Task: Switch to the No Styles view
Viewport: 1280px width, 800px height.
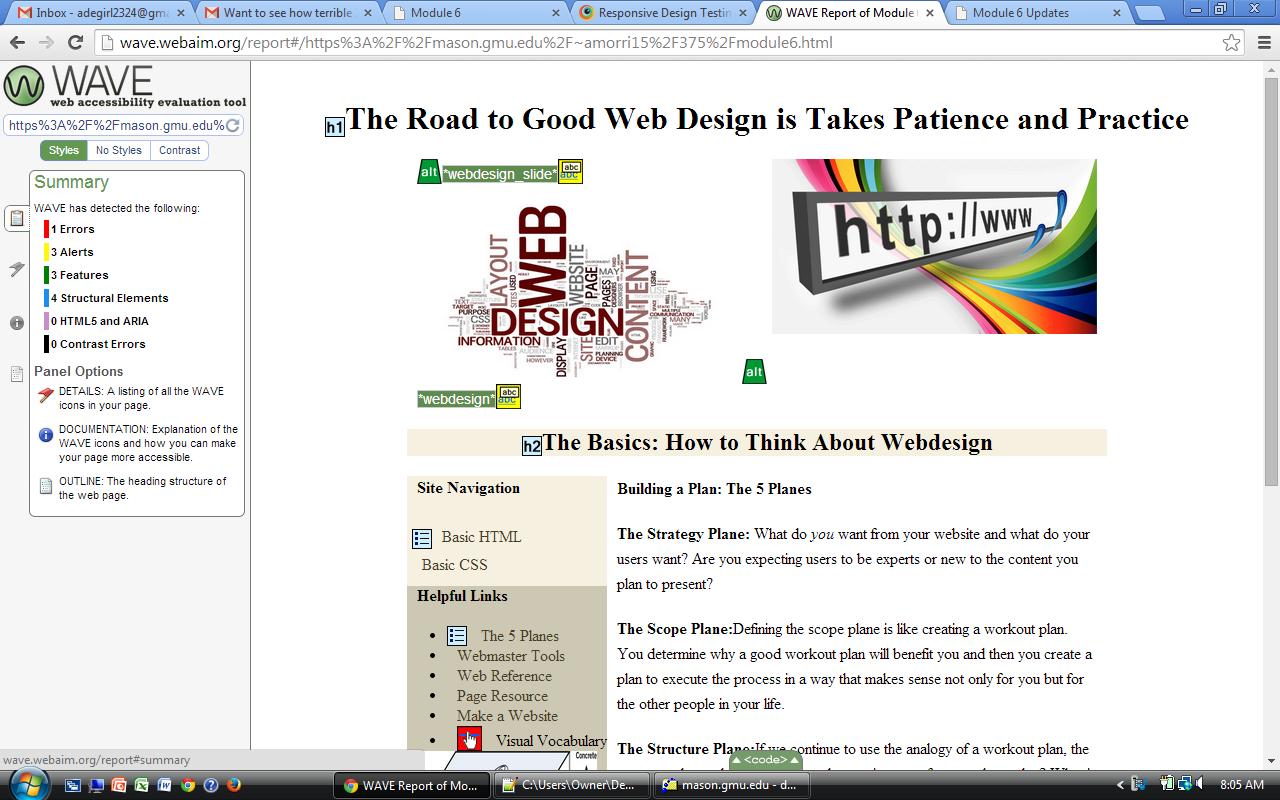Action: (x=119, y=150)
